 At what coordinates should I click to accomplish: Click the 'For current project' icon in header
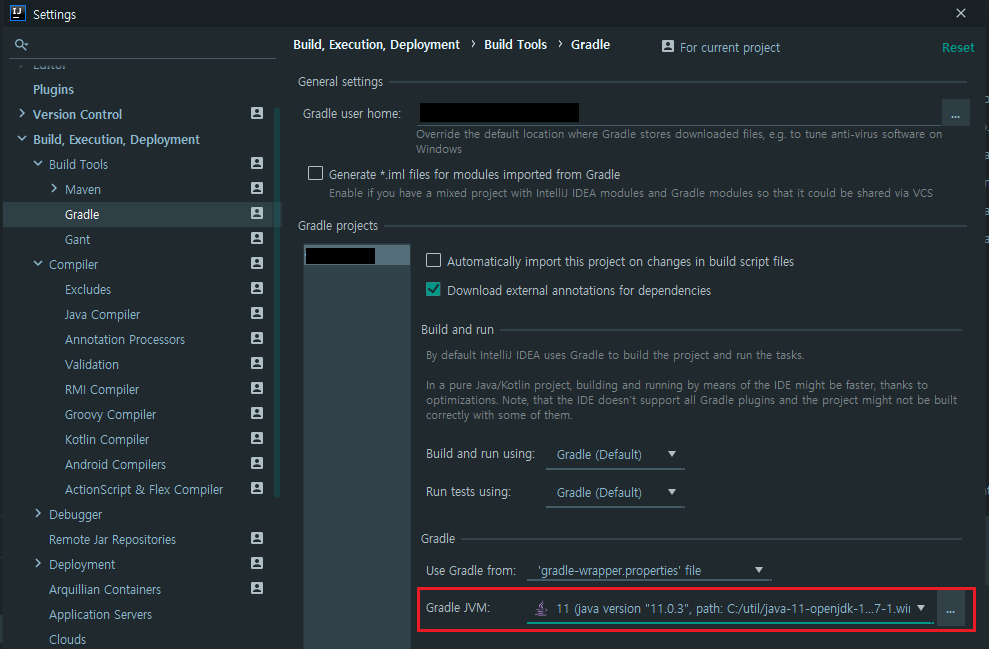[x=667, y=46]
